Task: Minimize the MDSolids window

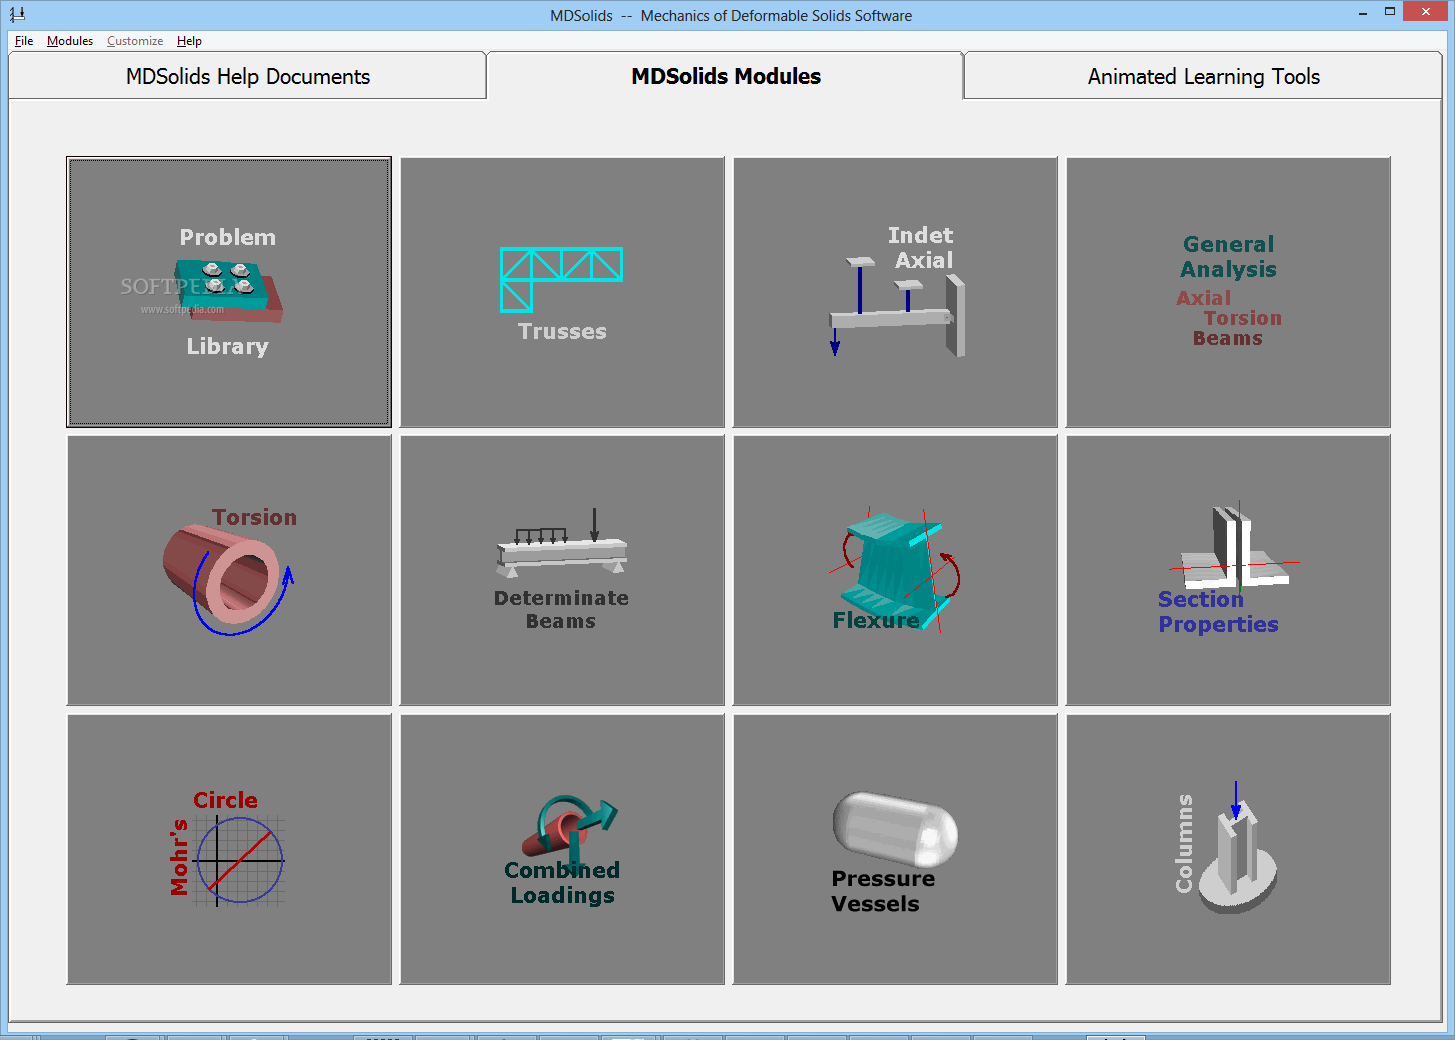Action: point(1363,13)
